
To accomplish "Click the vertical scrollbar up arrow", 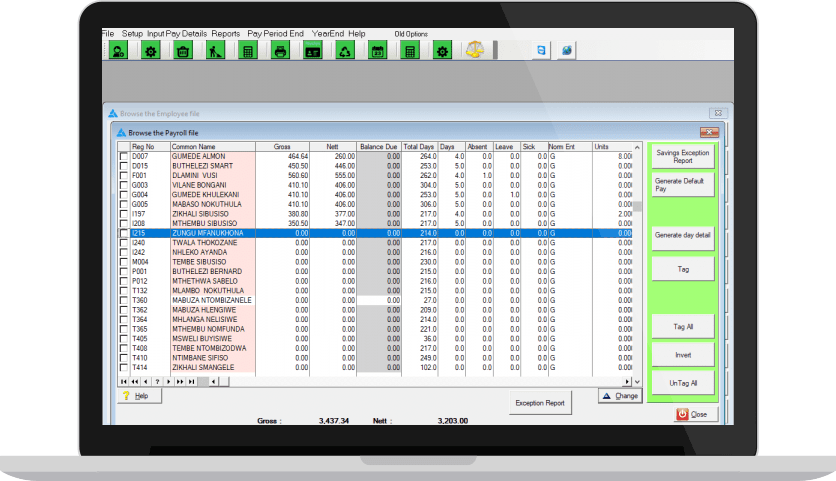I will [x=637, y=147].
